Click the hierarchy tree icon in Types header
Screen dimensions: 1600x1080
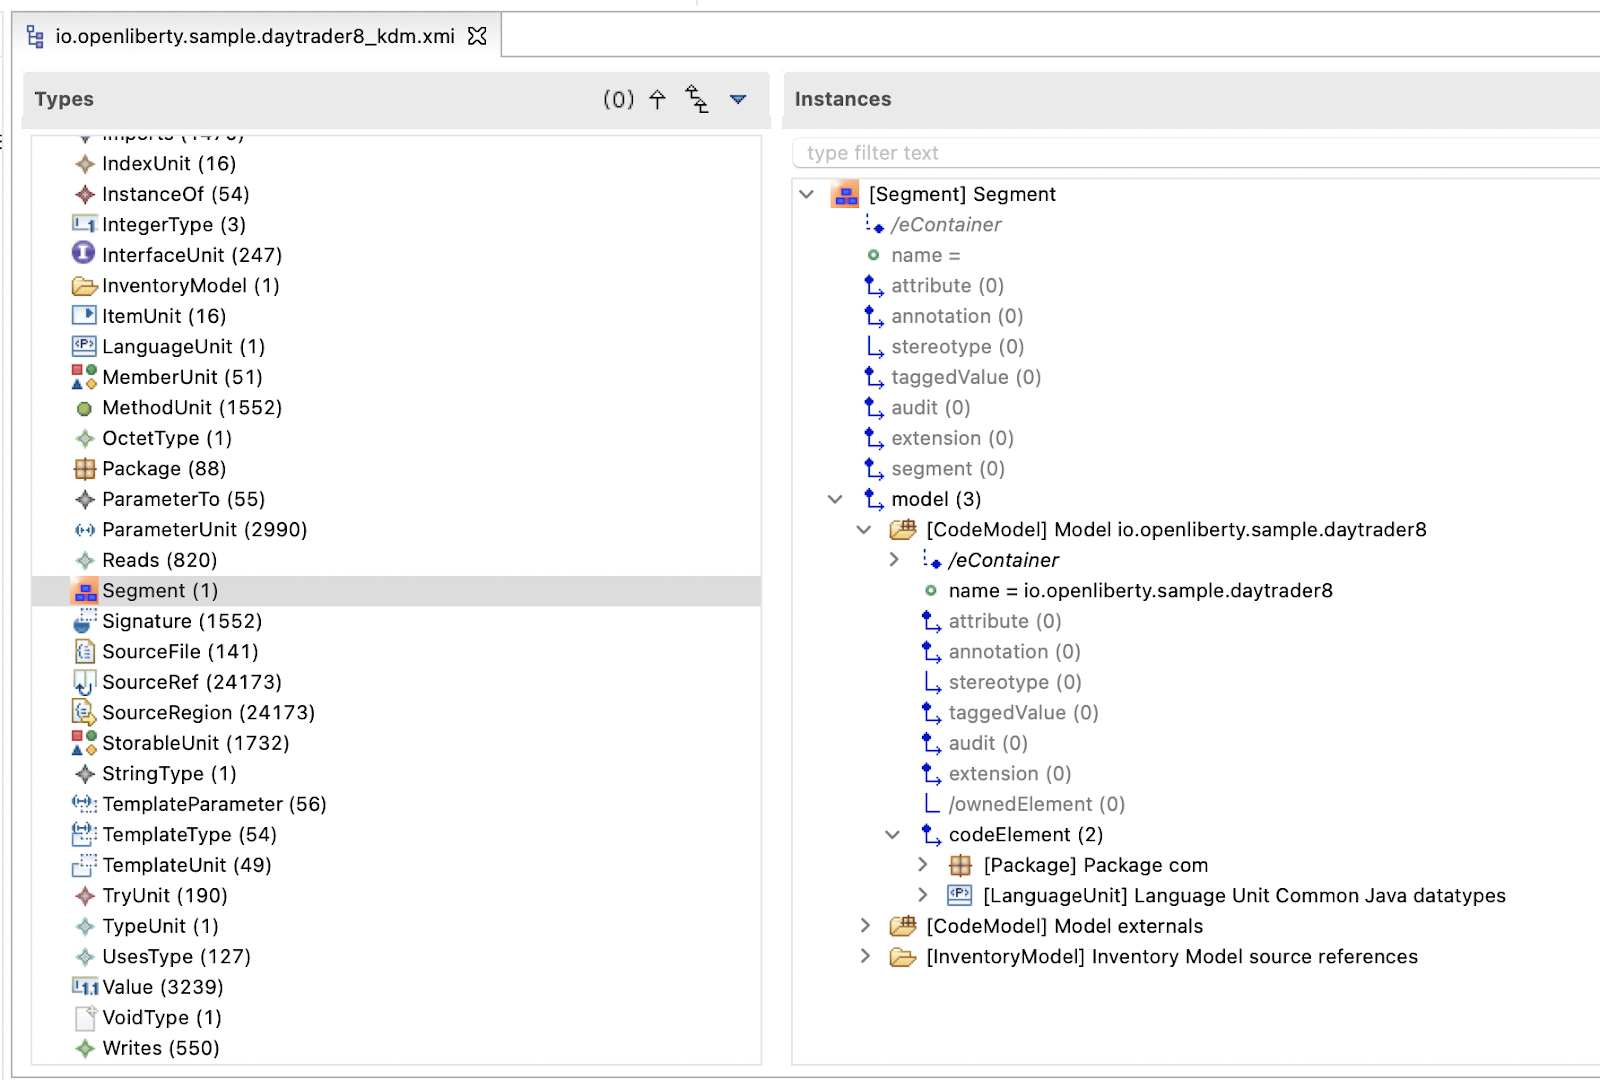[697, 99]
